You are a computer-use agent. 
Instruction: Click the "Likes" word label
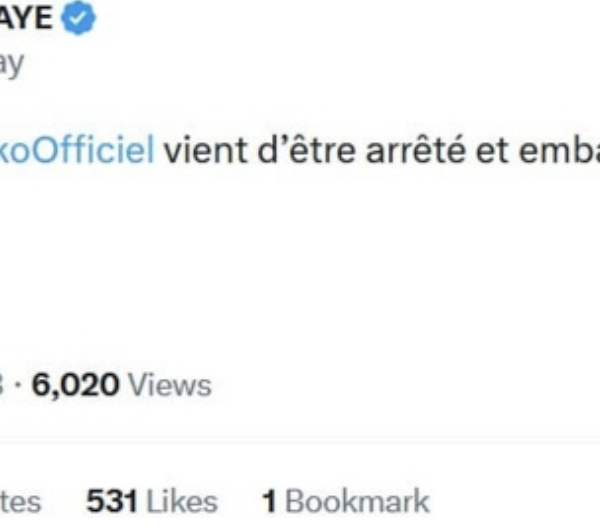[x=182, y=501]
